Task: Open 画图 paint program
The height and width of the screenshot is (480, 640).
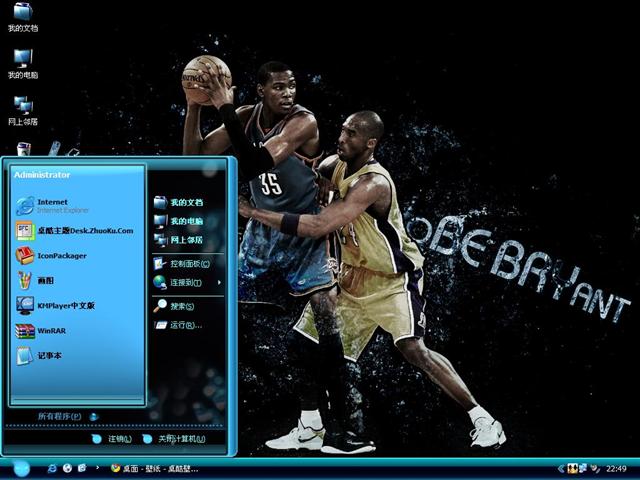Action: click(x=35, y=281)
